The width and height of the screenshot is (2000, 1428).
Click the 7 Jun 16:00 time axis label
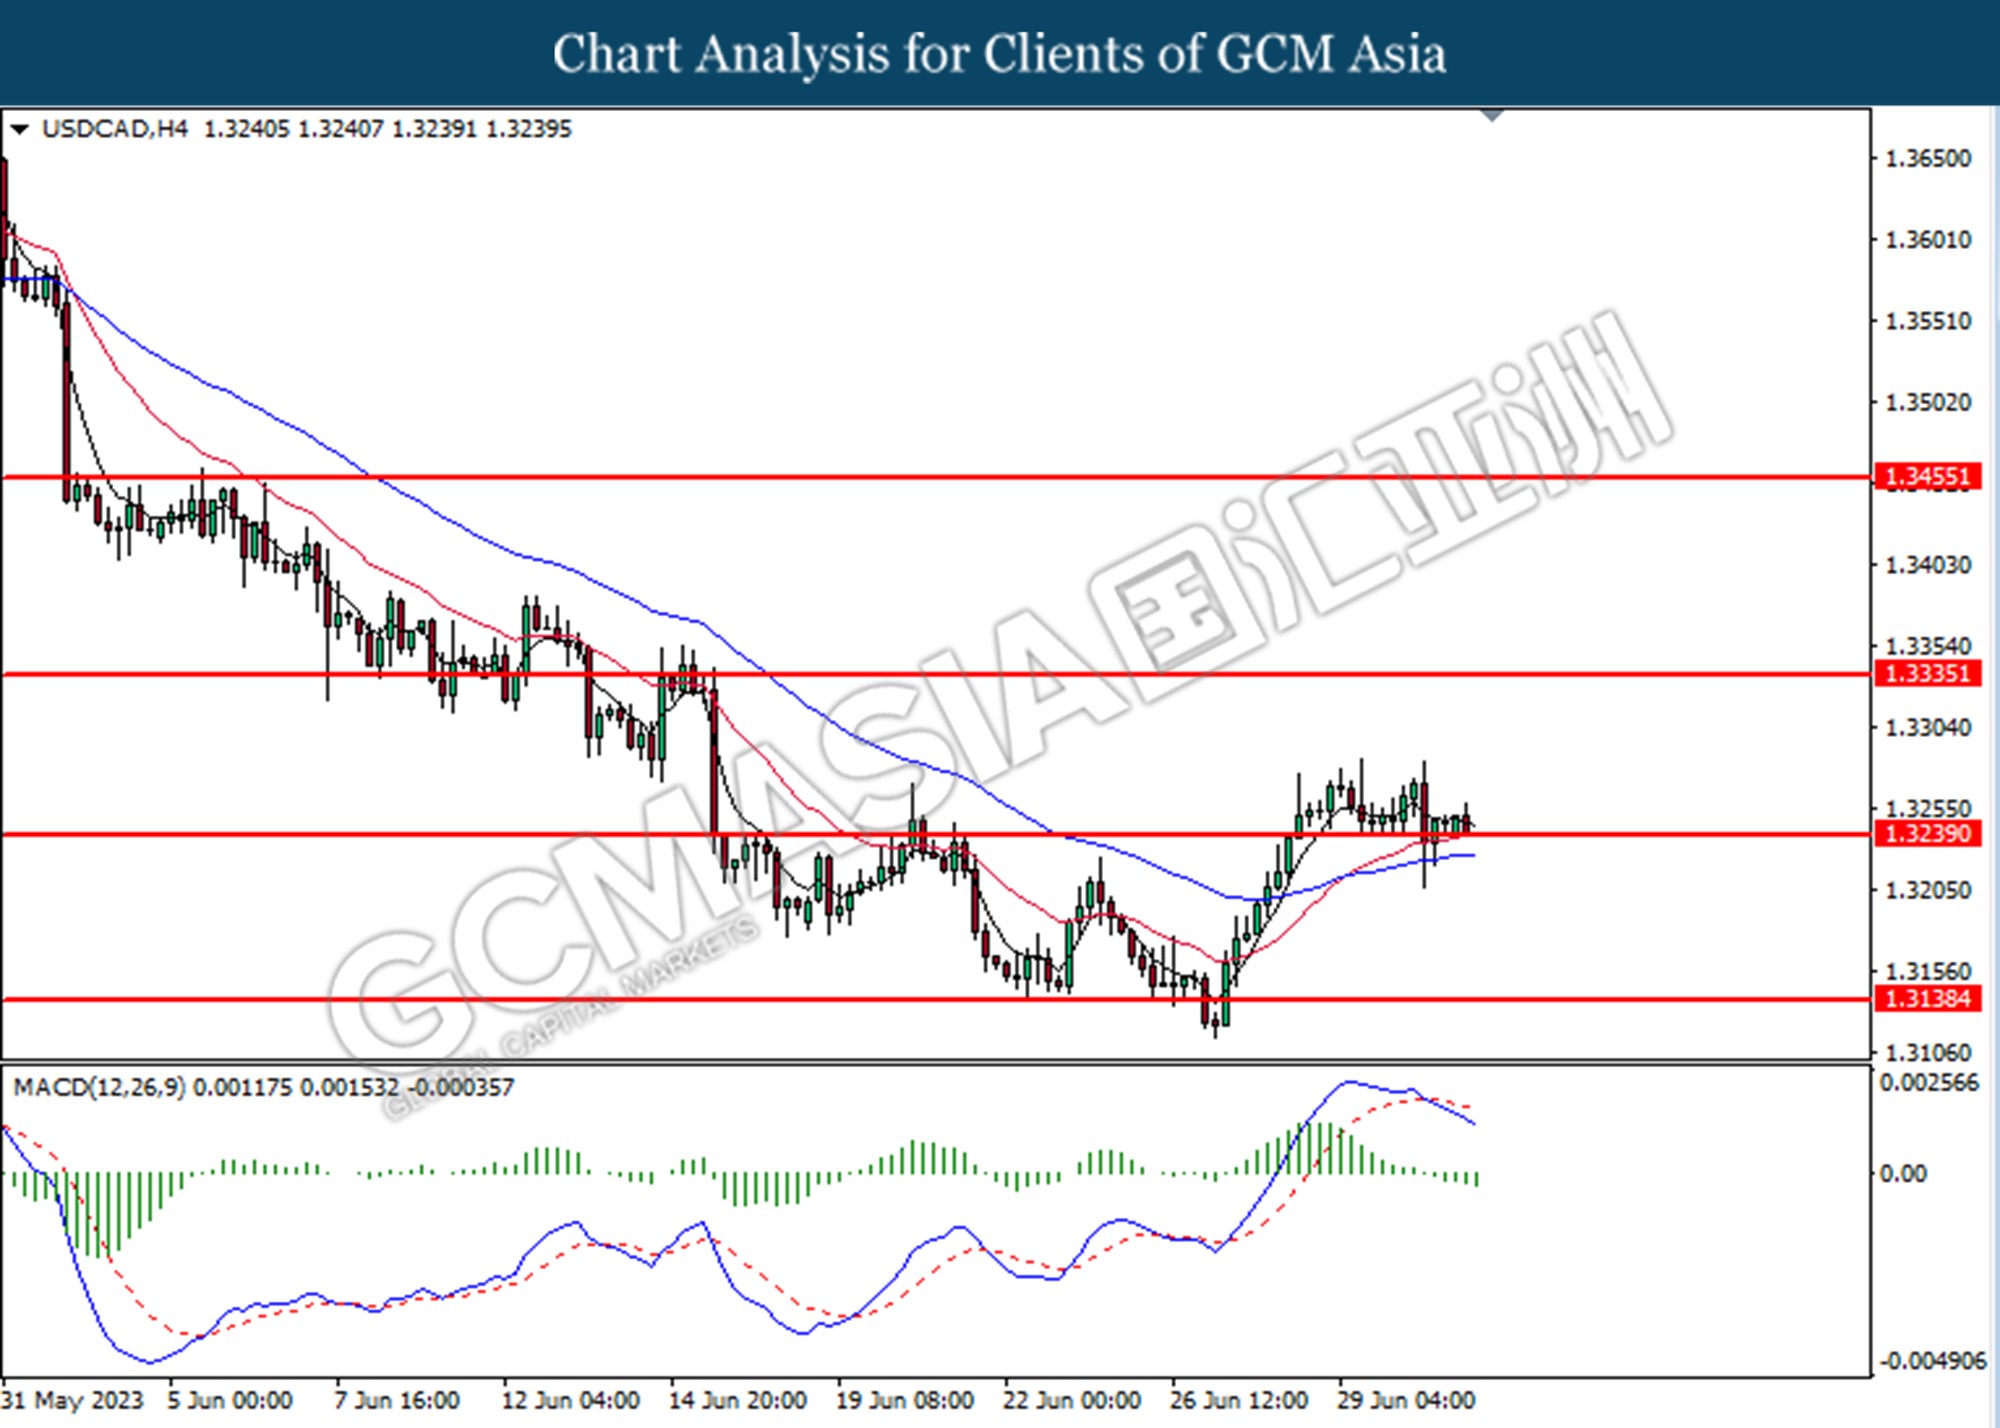tap(396, 1400)
